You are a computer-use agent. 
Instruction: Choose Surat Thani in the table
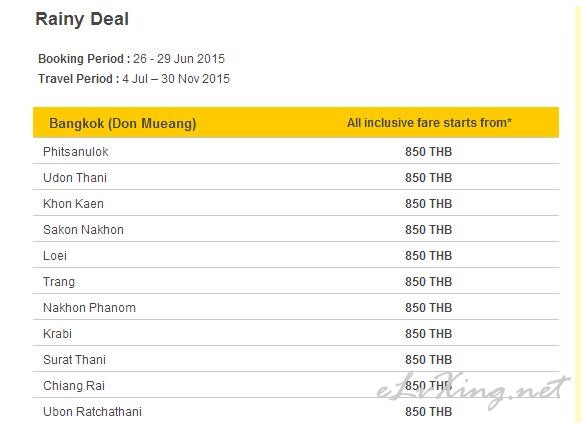pos(74,359)
